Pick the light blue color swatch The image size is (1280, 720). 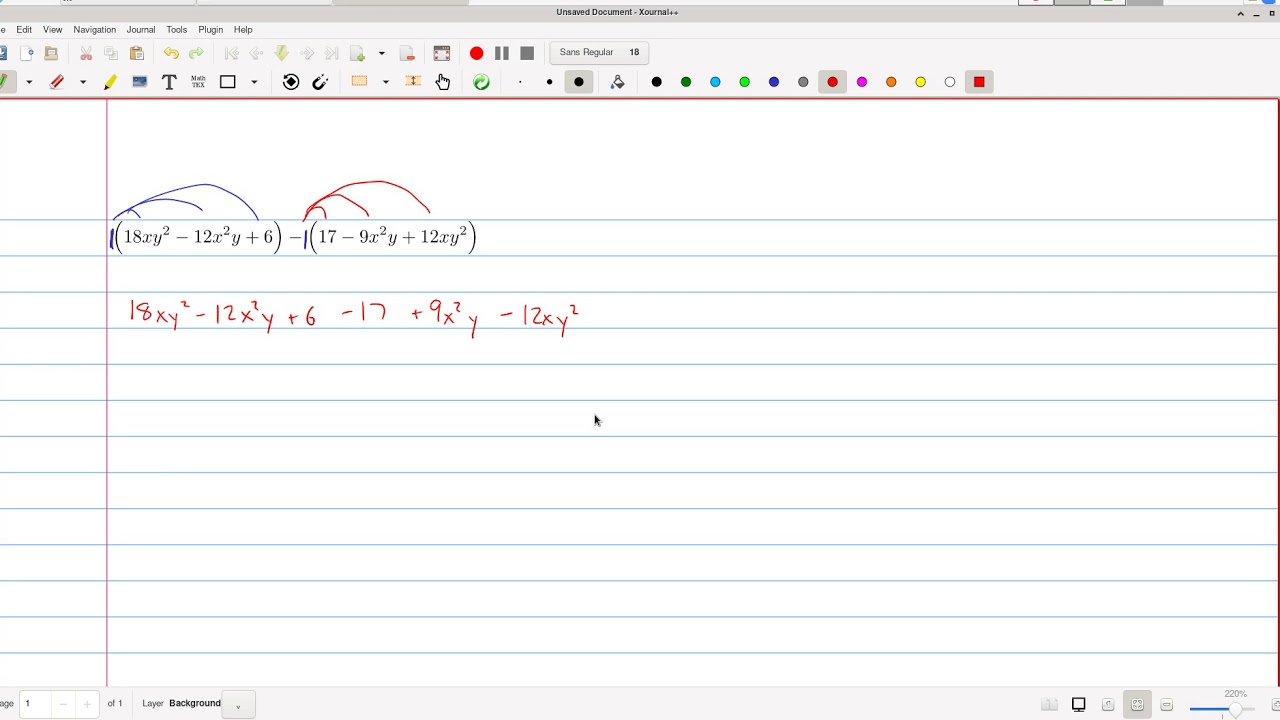pyautogui.click(x=715, y=82)
